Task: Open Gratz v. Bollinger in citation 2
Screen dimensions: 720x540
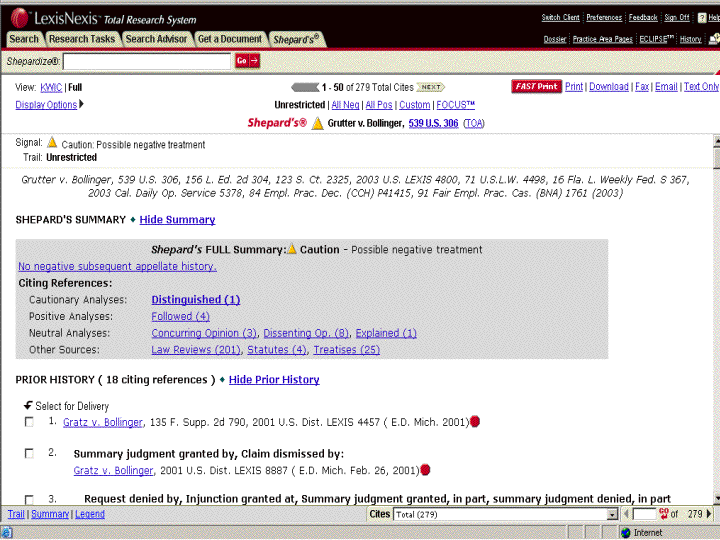Action: pyautogui.click(x=113, y=471)
